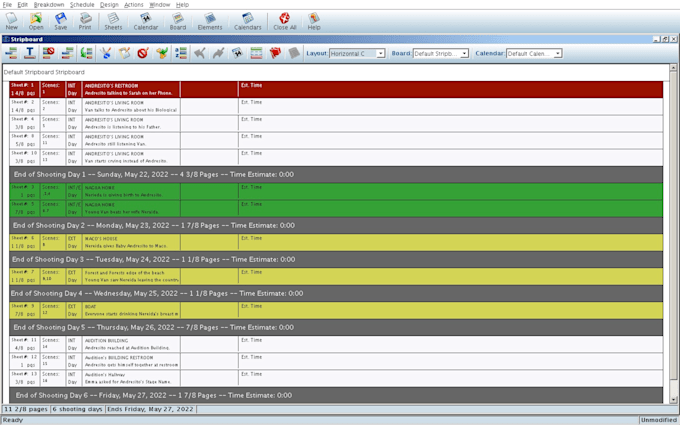Click the red flag icon

pos(275,53)
